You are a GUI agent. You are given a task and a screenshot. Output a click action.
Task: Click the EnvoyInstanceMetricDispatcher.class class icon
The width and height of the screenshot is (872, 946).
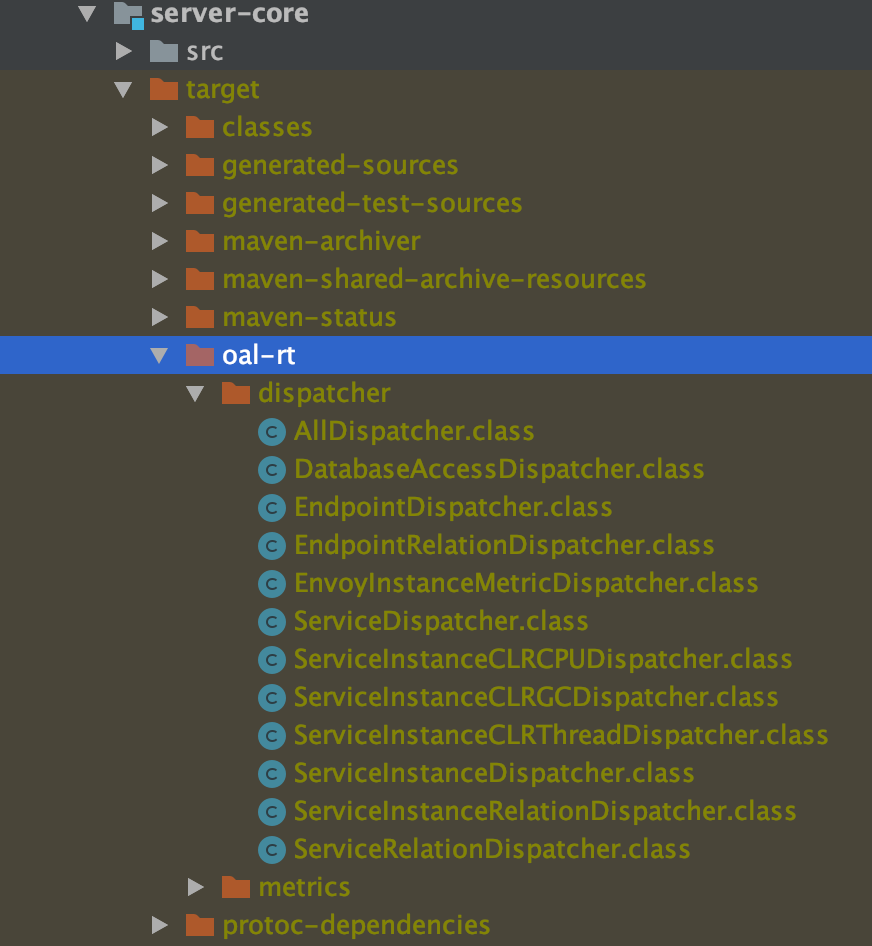pos(272,584)
